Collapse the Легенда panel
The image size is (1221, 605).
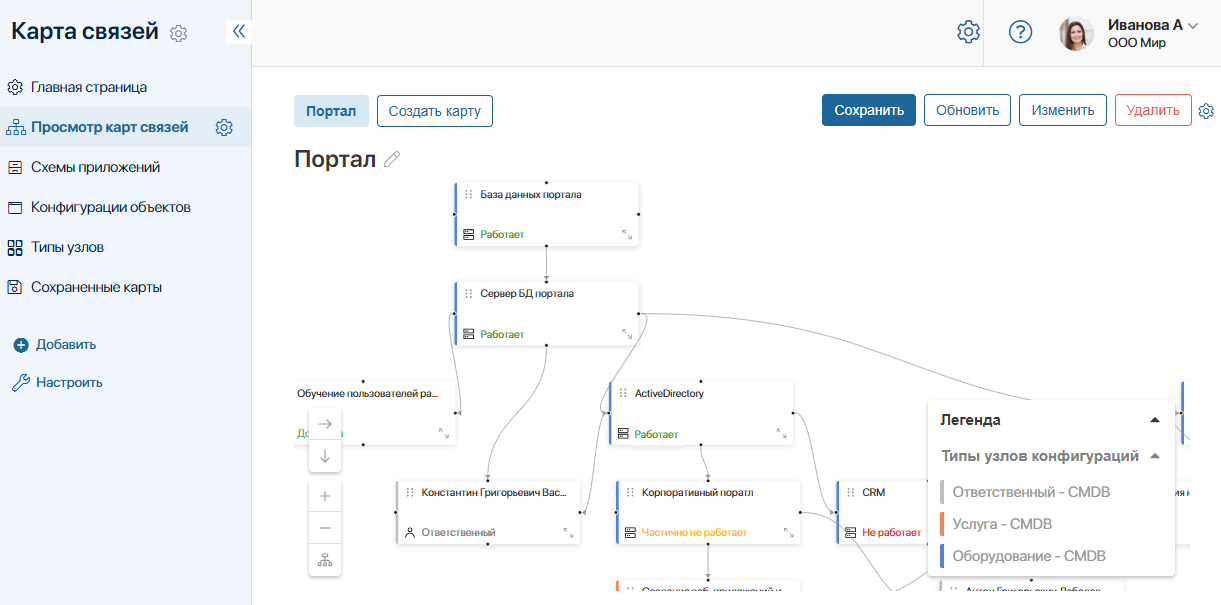click(x=1155, y=420)
